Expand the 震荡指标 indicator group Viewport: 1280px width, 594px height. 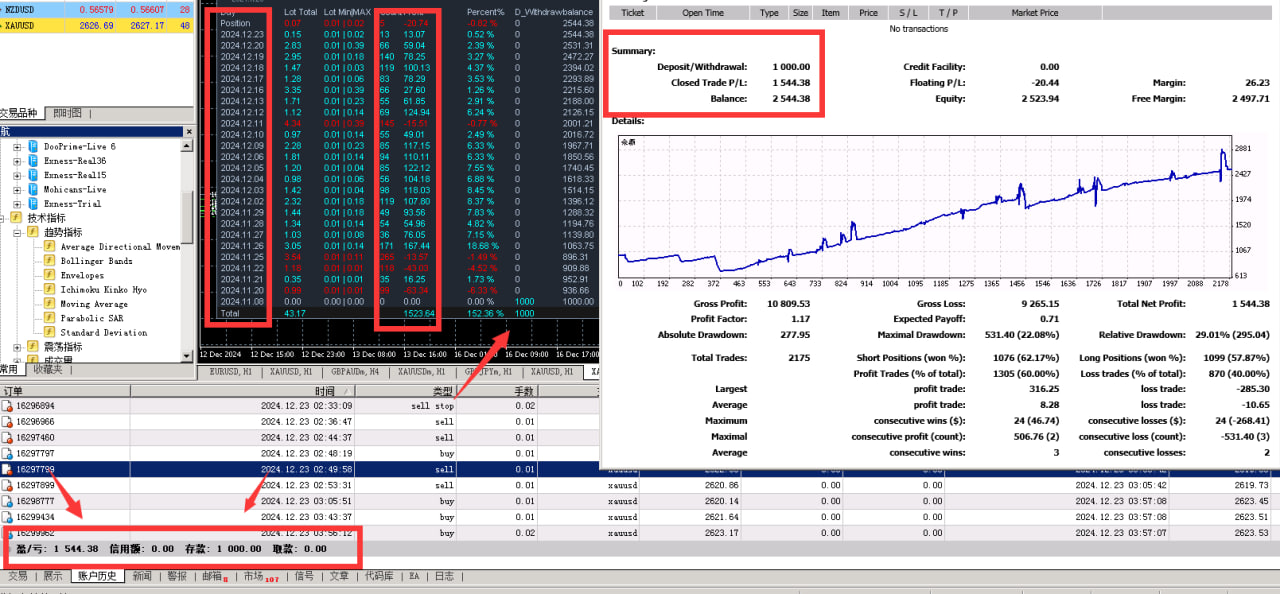click(x=16, y=346)
